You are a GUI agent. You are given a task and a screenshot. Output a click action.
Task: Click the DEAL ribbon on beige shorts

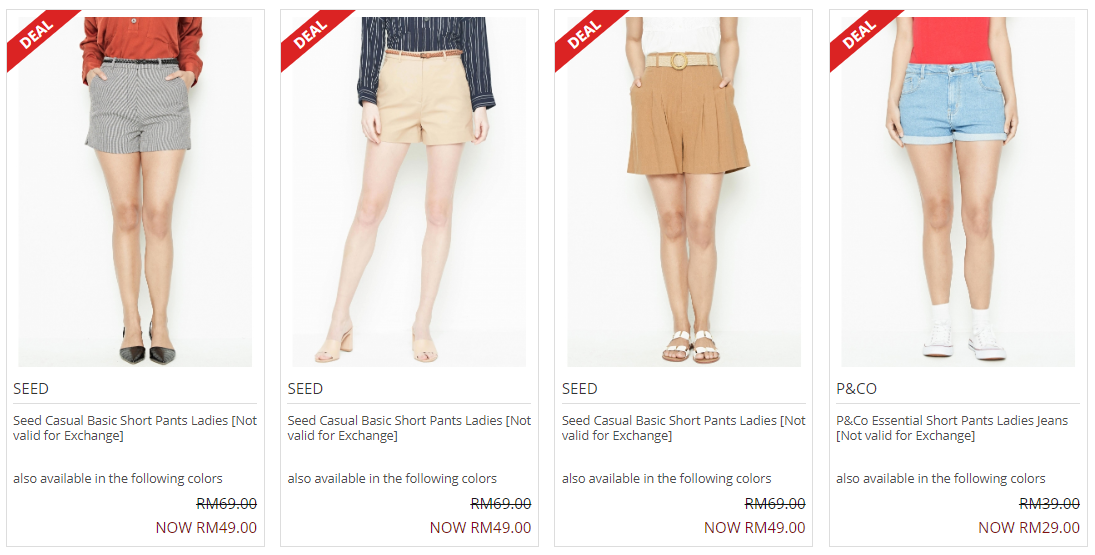(311, 34)
